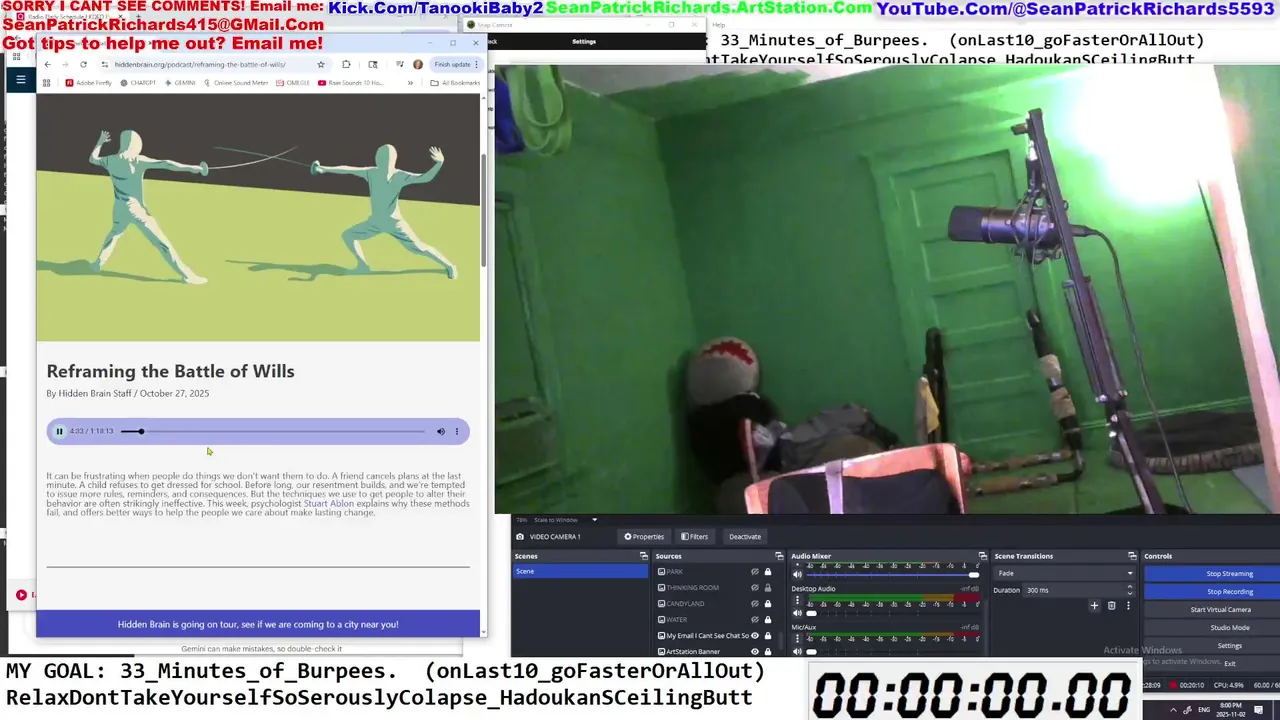Open Chrome apps grid in bookmarks bar
Image resolution: width=1280 pixels, height=720 pixels.
point(46,83)
